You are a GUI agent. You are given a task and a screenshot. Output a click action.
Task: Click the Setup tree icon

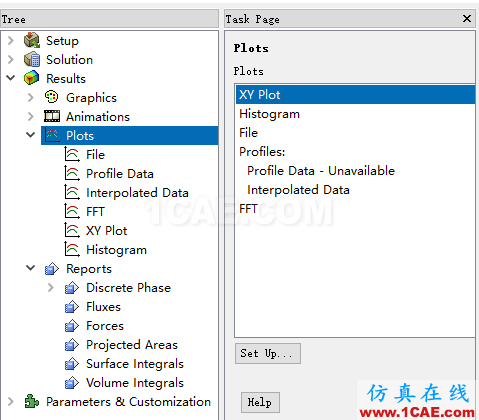pos(32,40)
